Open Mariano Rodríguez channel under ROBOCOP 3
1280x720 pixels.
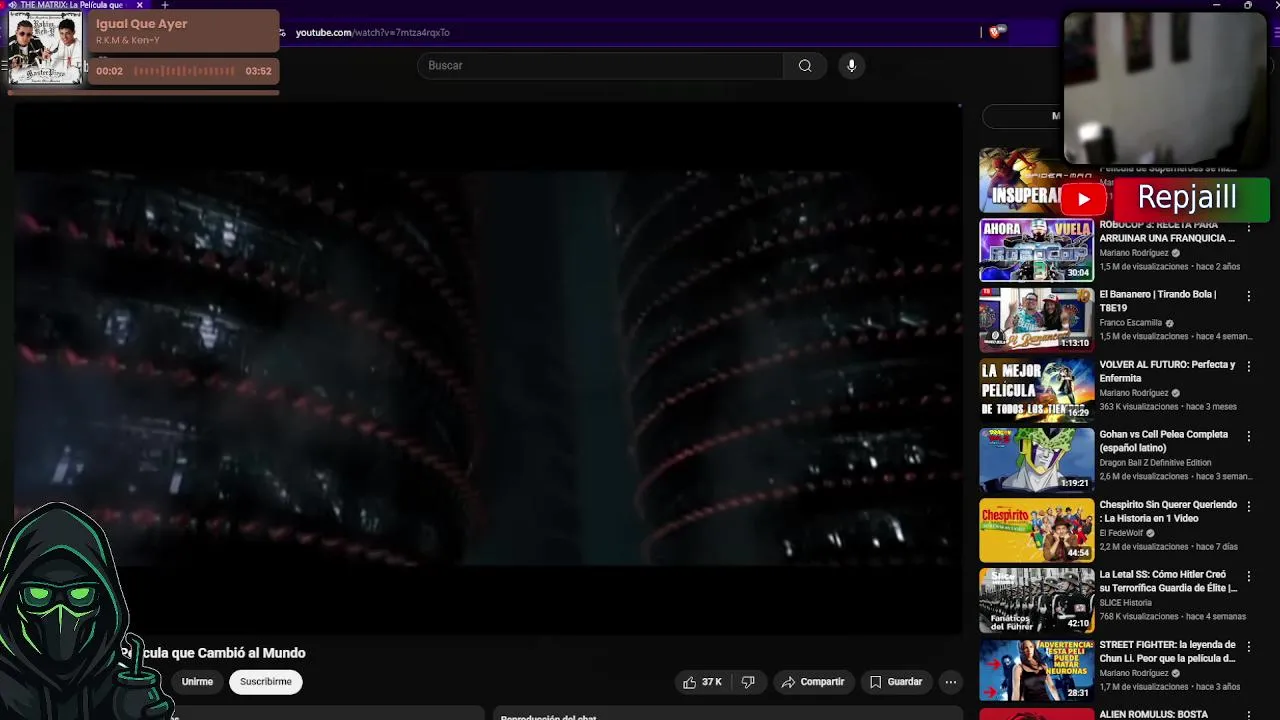click(1134, 253)
